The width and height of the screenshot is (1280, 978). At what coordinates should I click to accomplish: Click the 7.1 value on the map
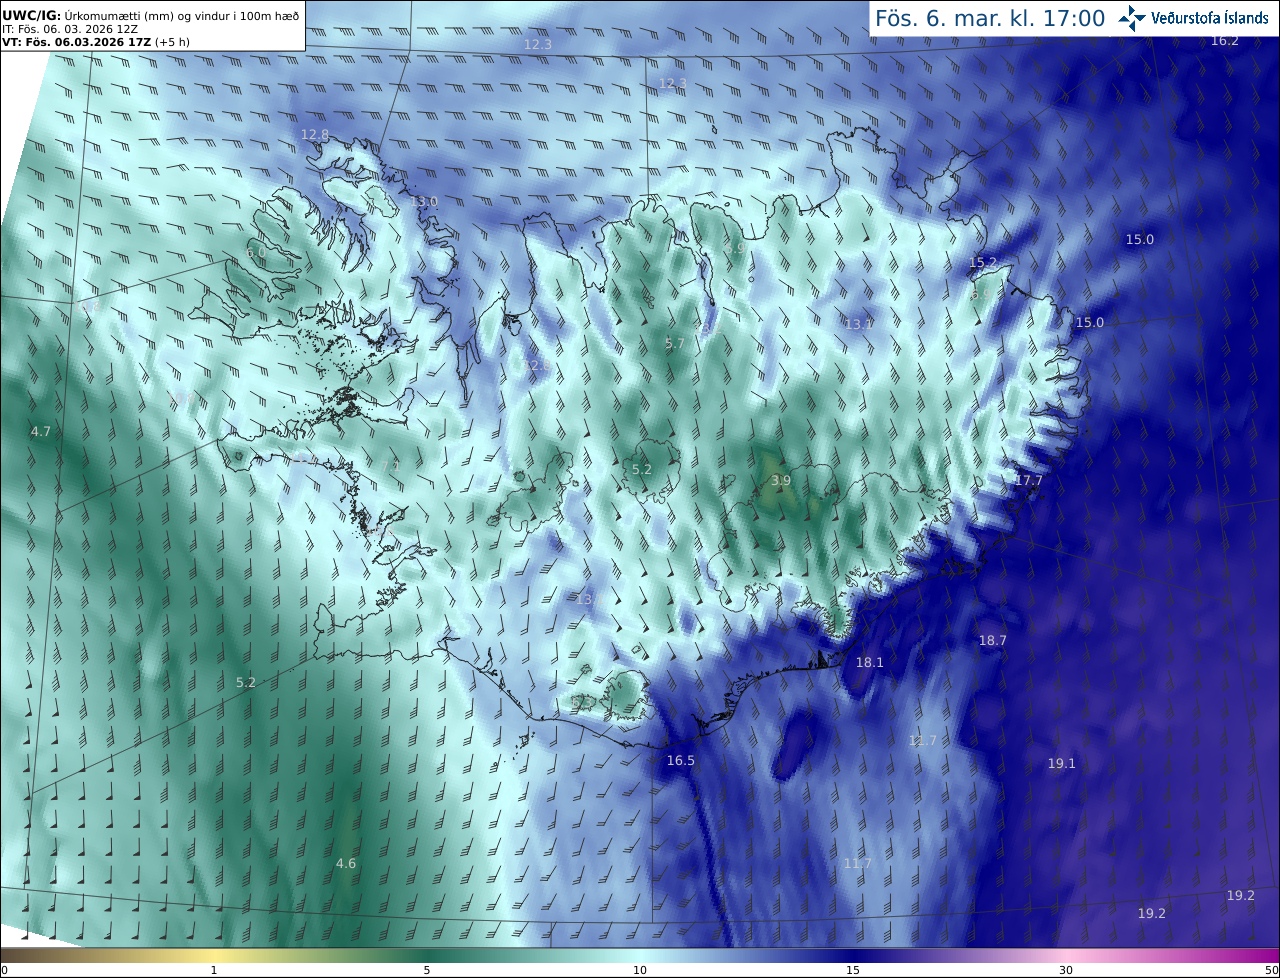(391, 466)
